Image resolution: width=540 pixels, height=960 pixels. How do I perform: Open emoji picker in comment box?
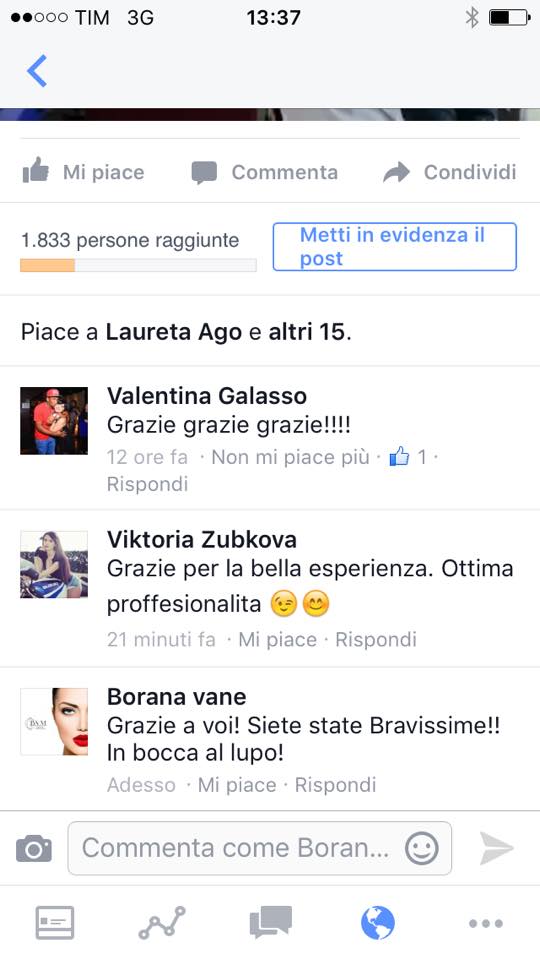click(x=422, y=849)
